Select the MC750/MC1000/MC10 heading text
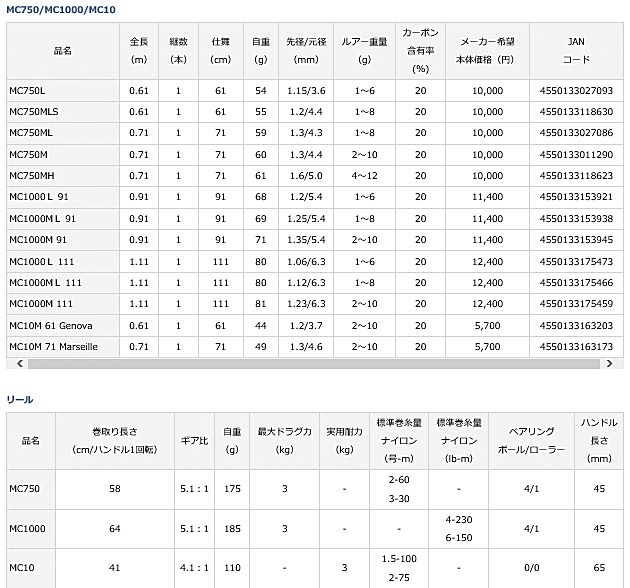 click(61, 10)
